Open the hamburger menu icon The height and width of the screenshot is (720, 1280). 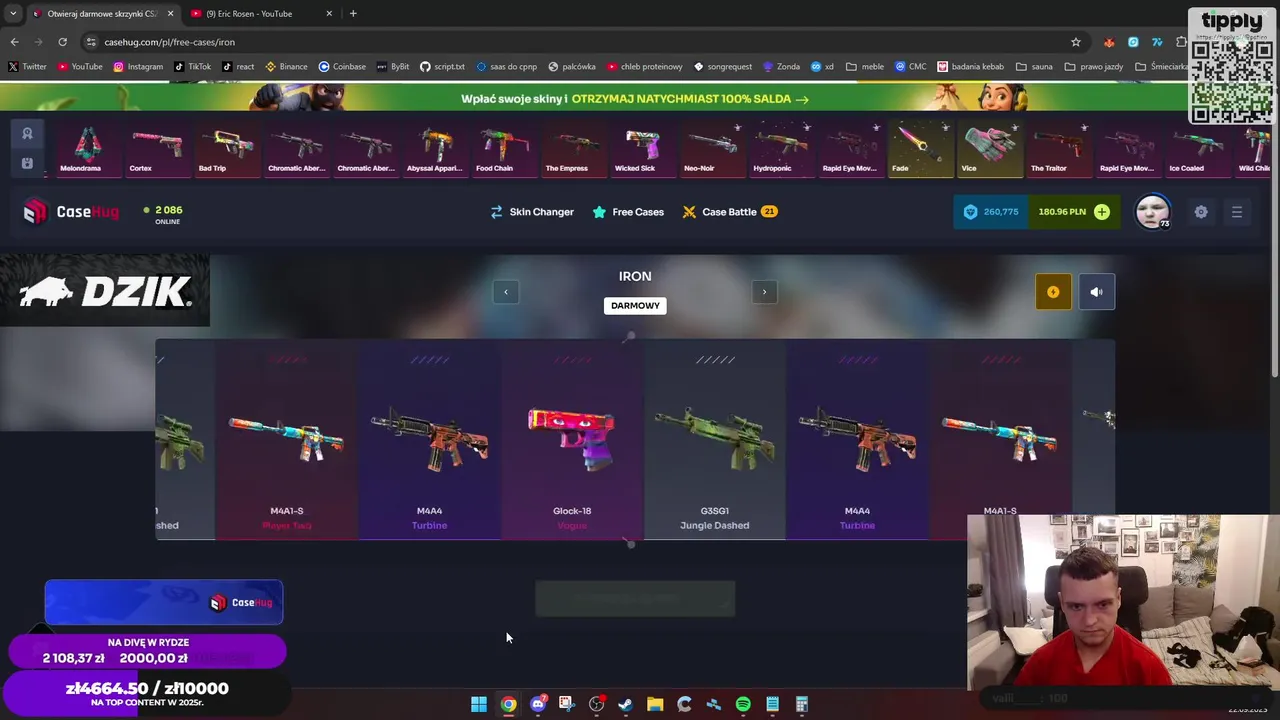coord(1237,212)
